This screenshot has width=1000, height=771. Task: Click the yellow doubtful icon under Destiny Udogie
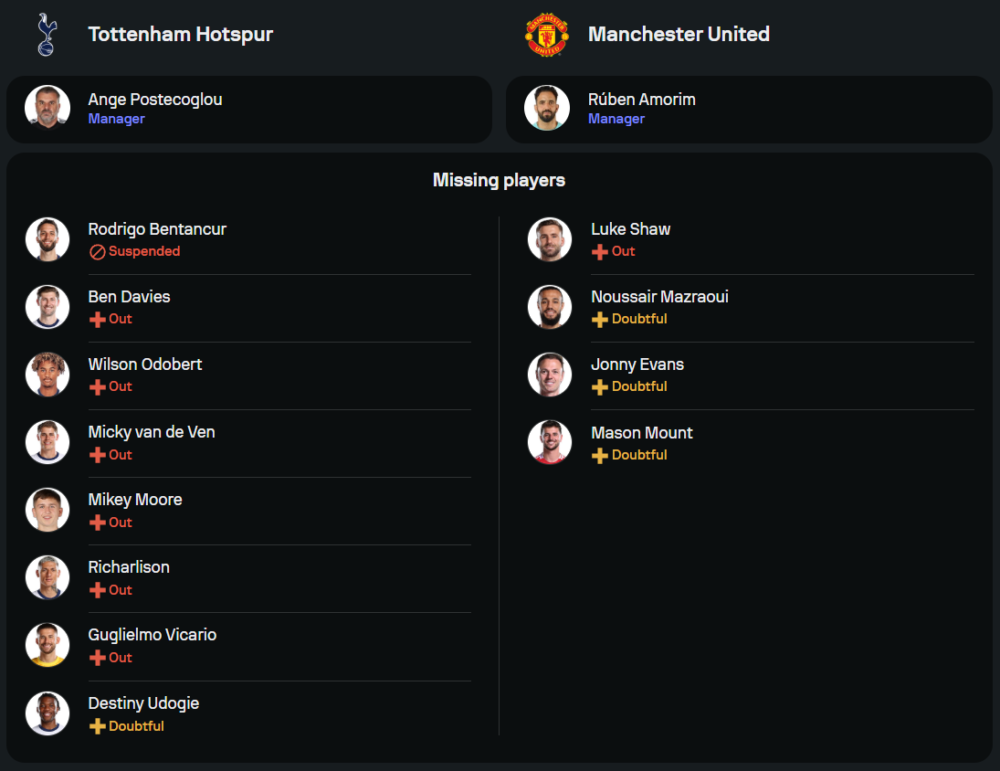[97, 727]
